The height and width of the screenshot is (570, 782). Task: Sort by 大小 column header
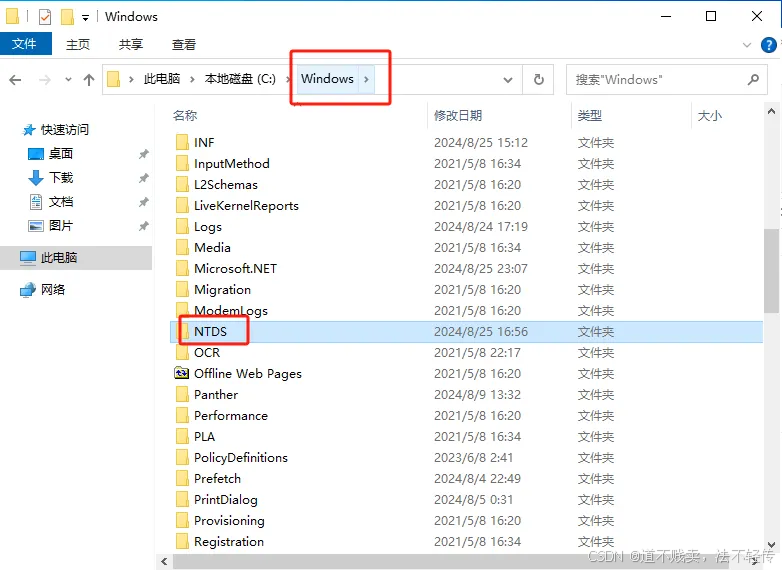(x=709, y=116)
